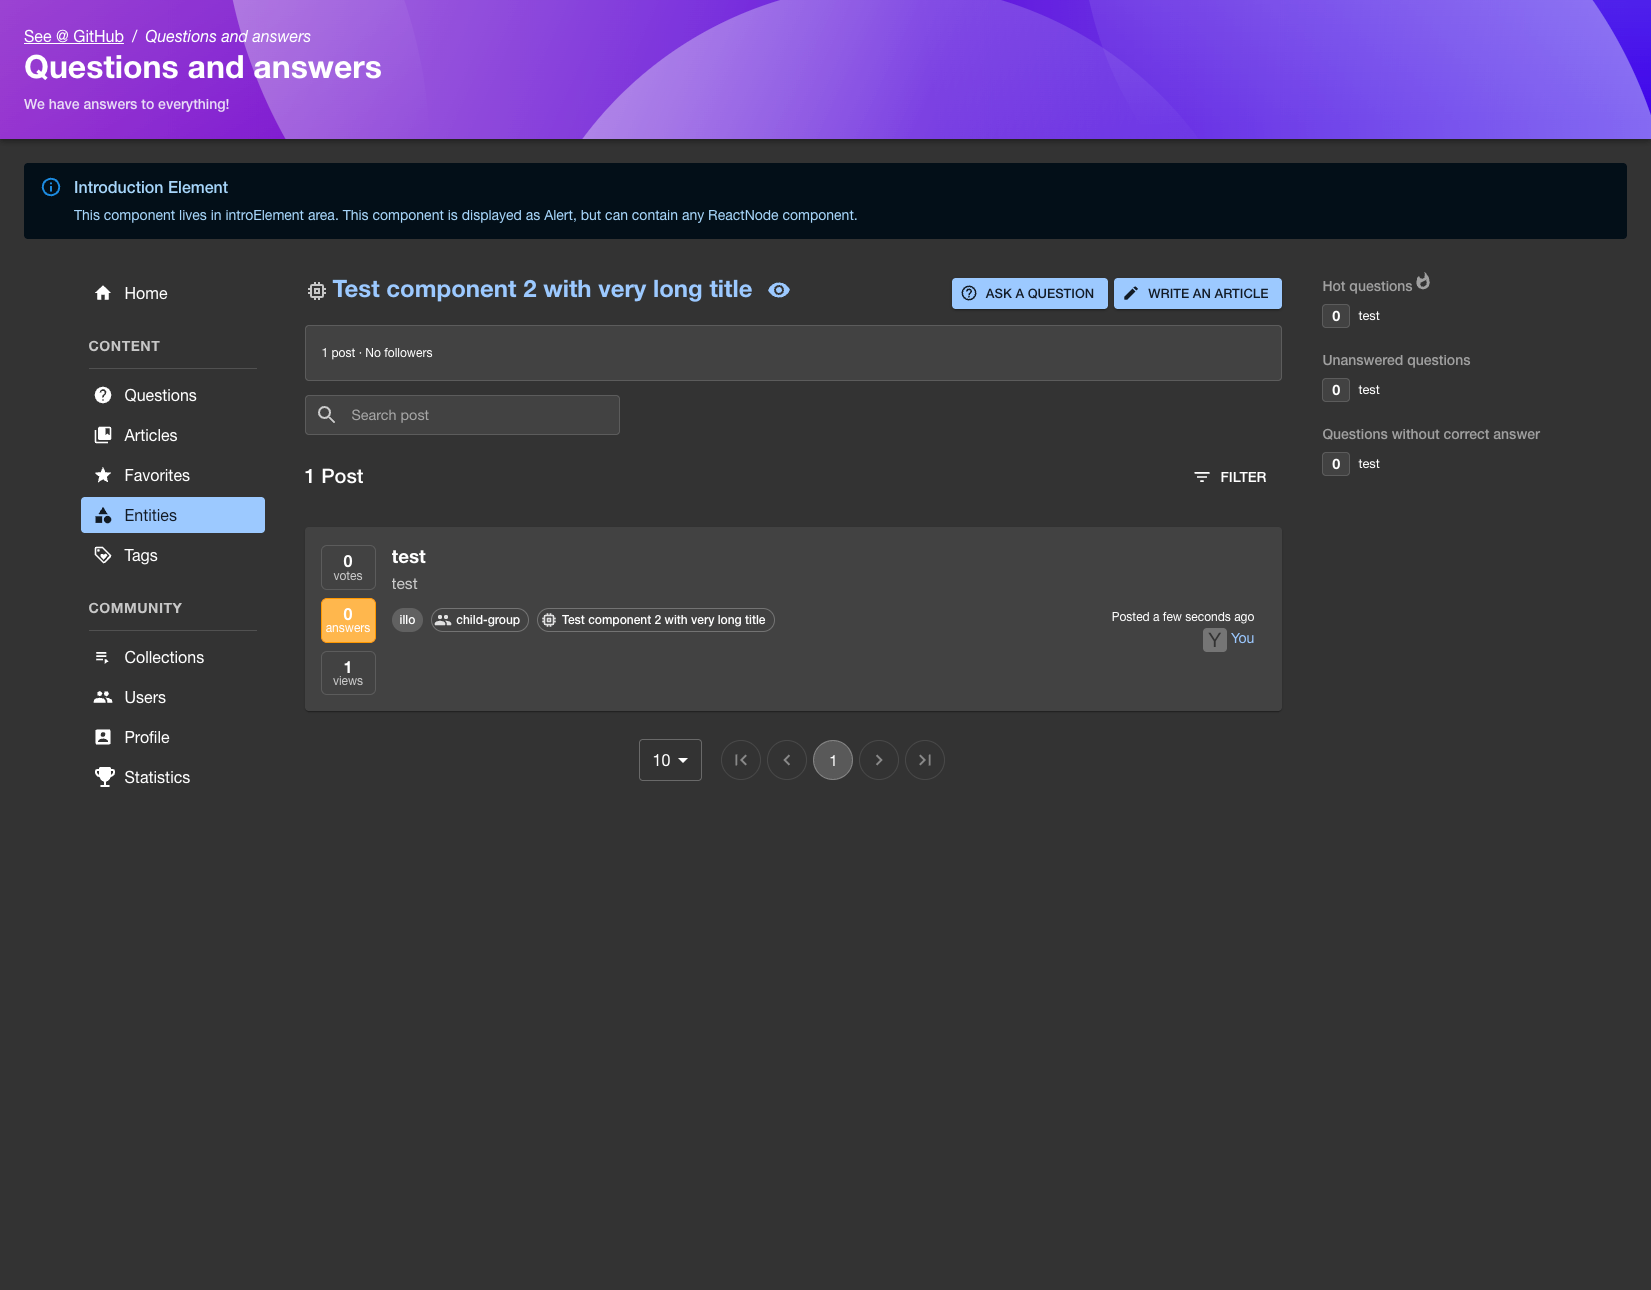
Task: Click the child-group entity chip
Action: [x=480, y=620]
